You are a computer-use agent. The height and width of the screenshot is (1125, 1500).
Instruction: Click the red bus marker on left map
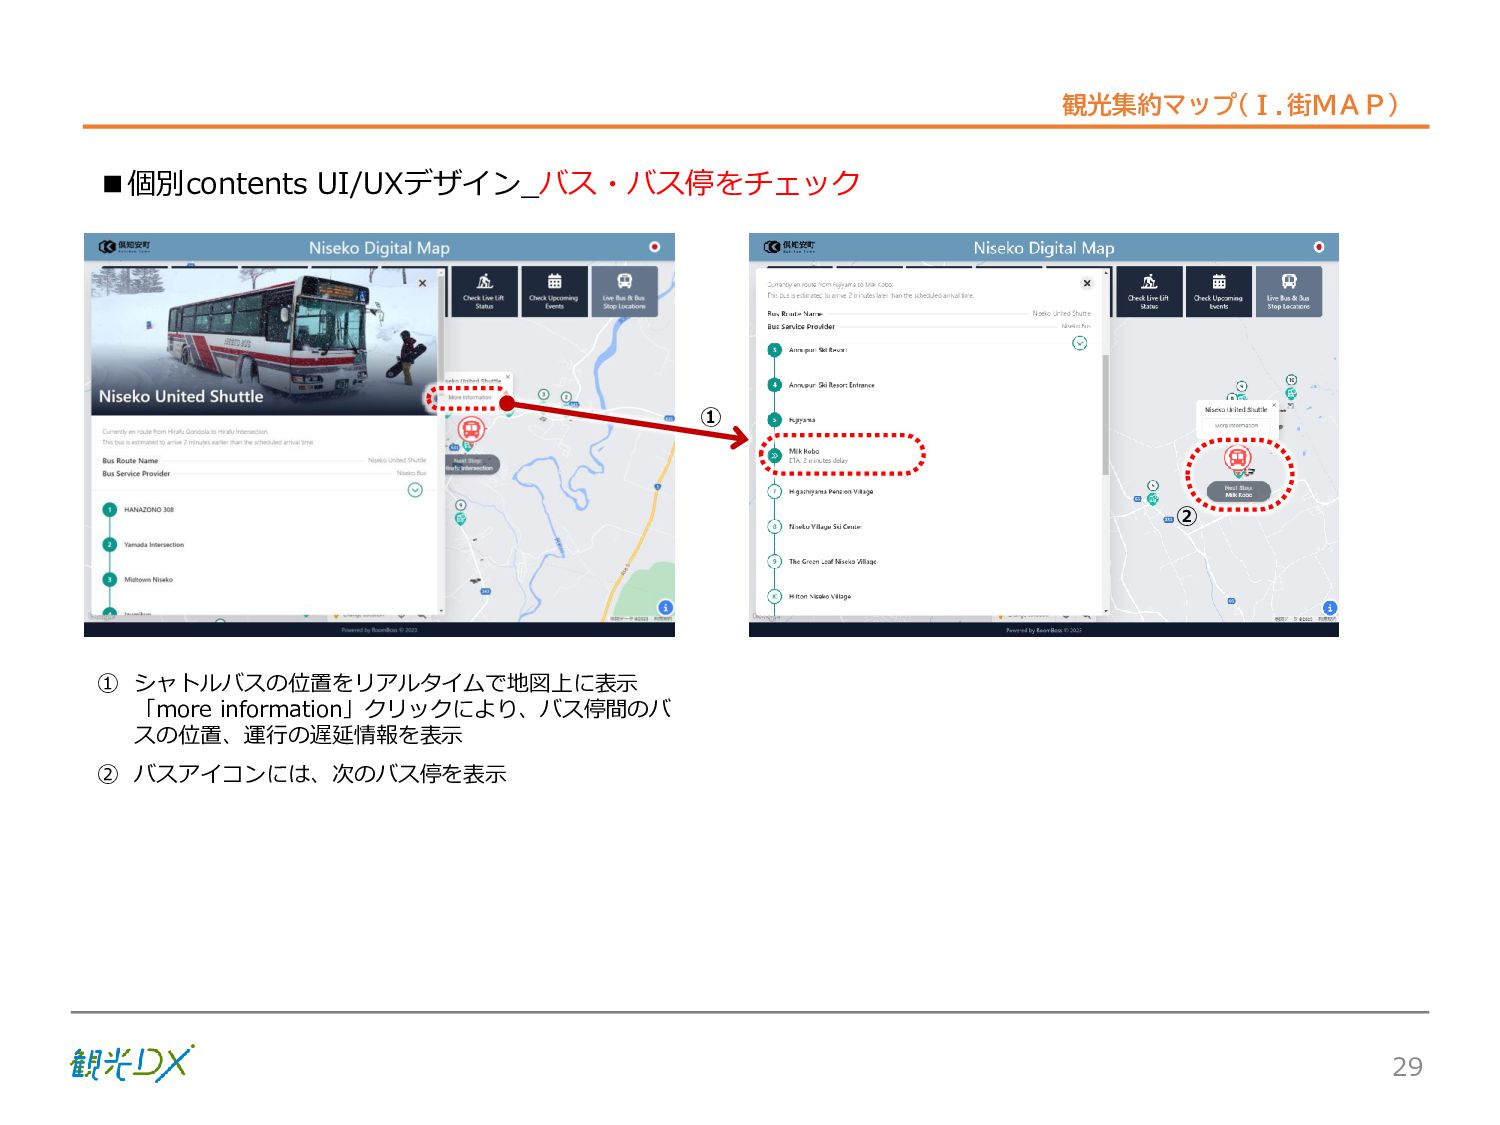coord(471,430)
